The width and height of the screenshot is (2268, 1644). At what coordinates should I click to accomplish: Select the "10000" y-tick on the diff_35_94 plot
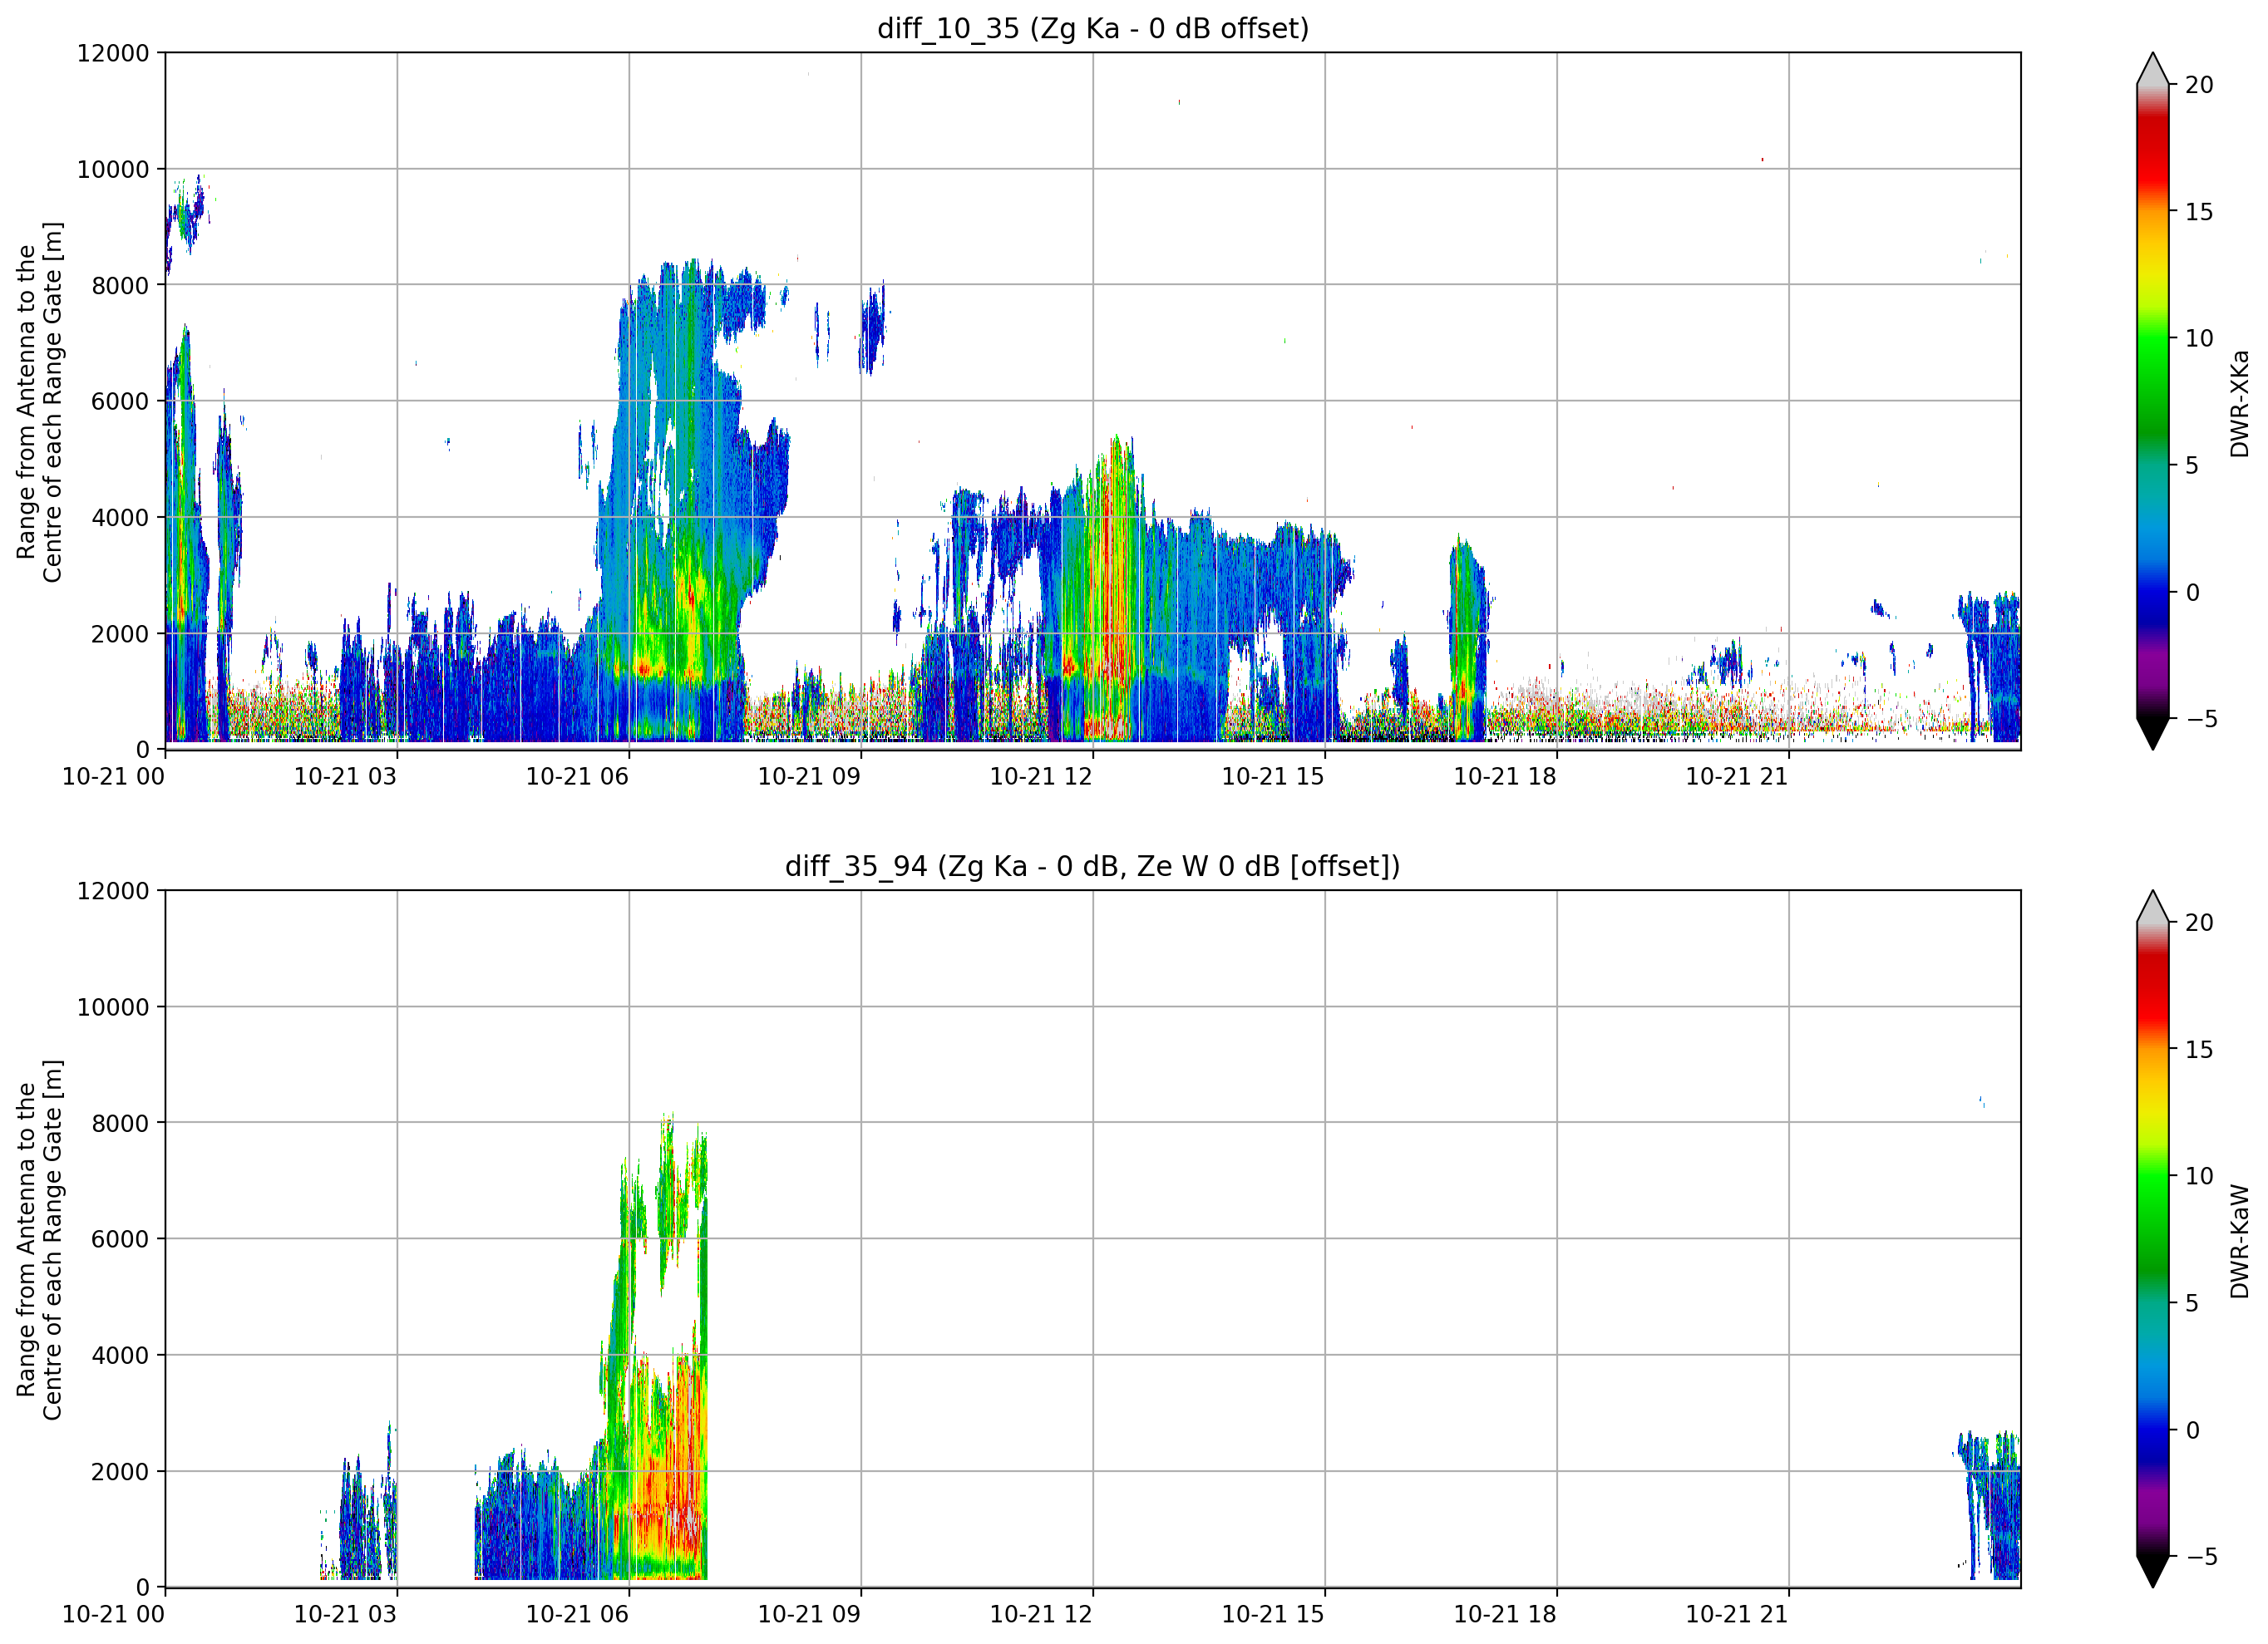(x=113, y=1008)
